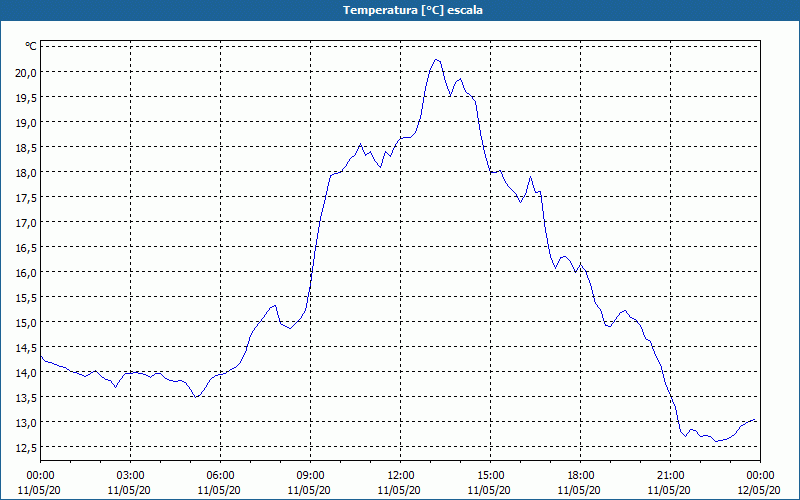800x500 pixels.
Task: Click the 18:00 time axis label
Action: (580, 475)
